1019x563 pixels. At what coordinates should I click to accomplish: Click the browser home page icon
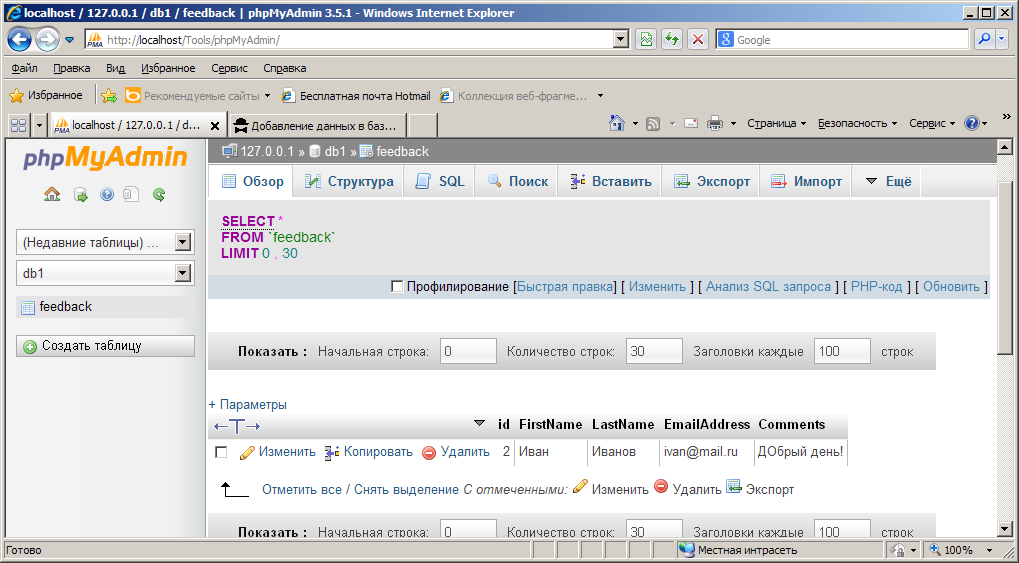[x=617, y=123]
